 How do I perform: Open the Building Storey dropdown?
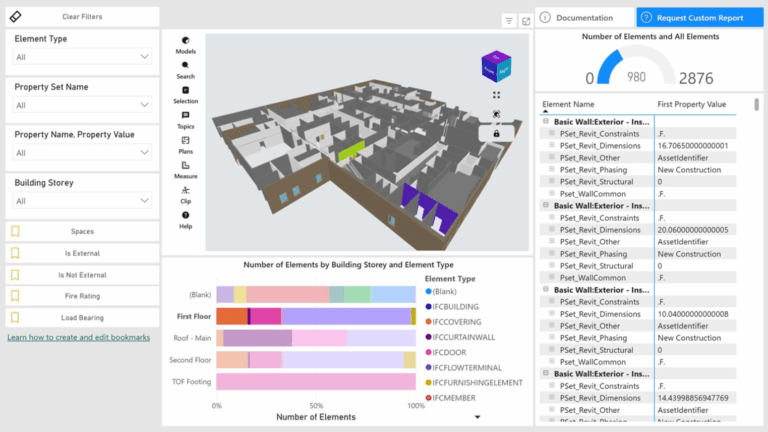(82, 201)
